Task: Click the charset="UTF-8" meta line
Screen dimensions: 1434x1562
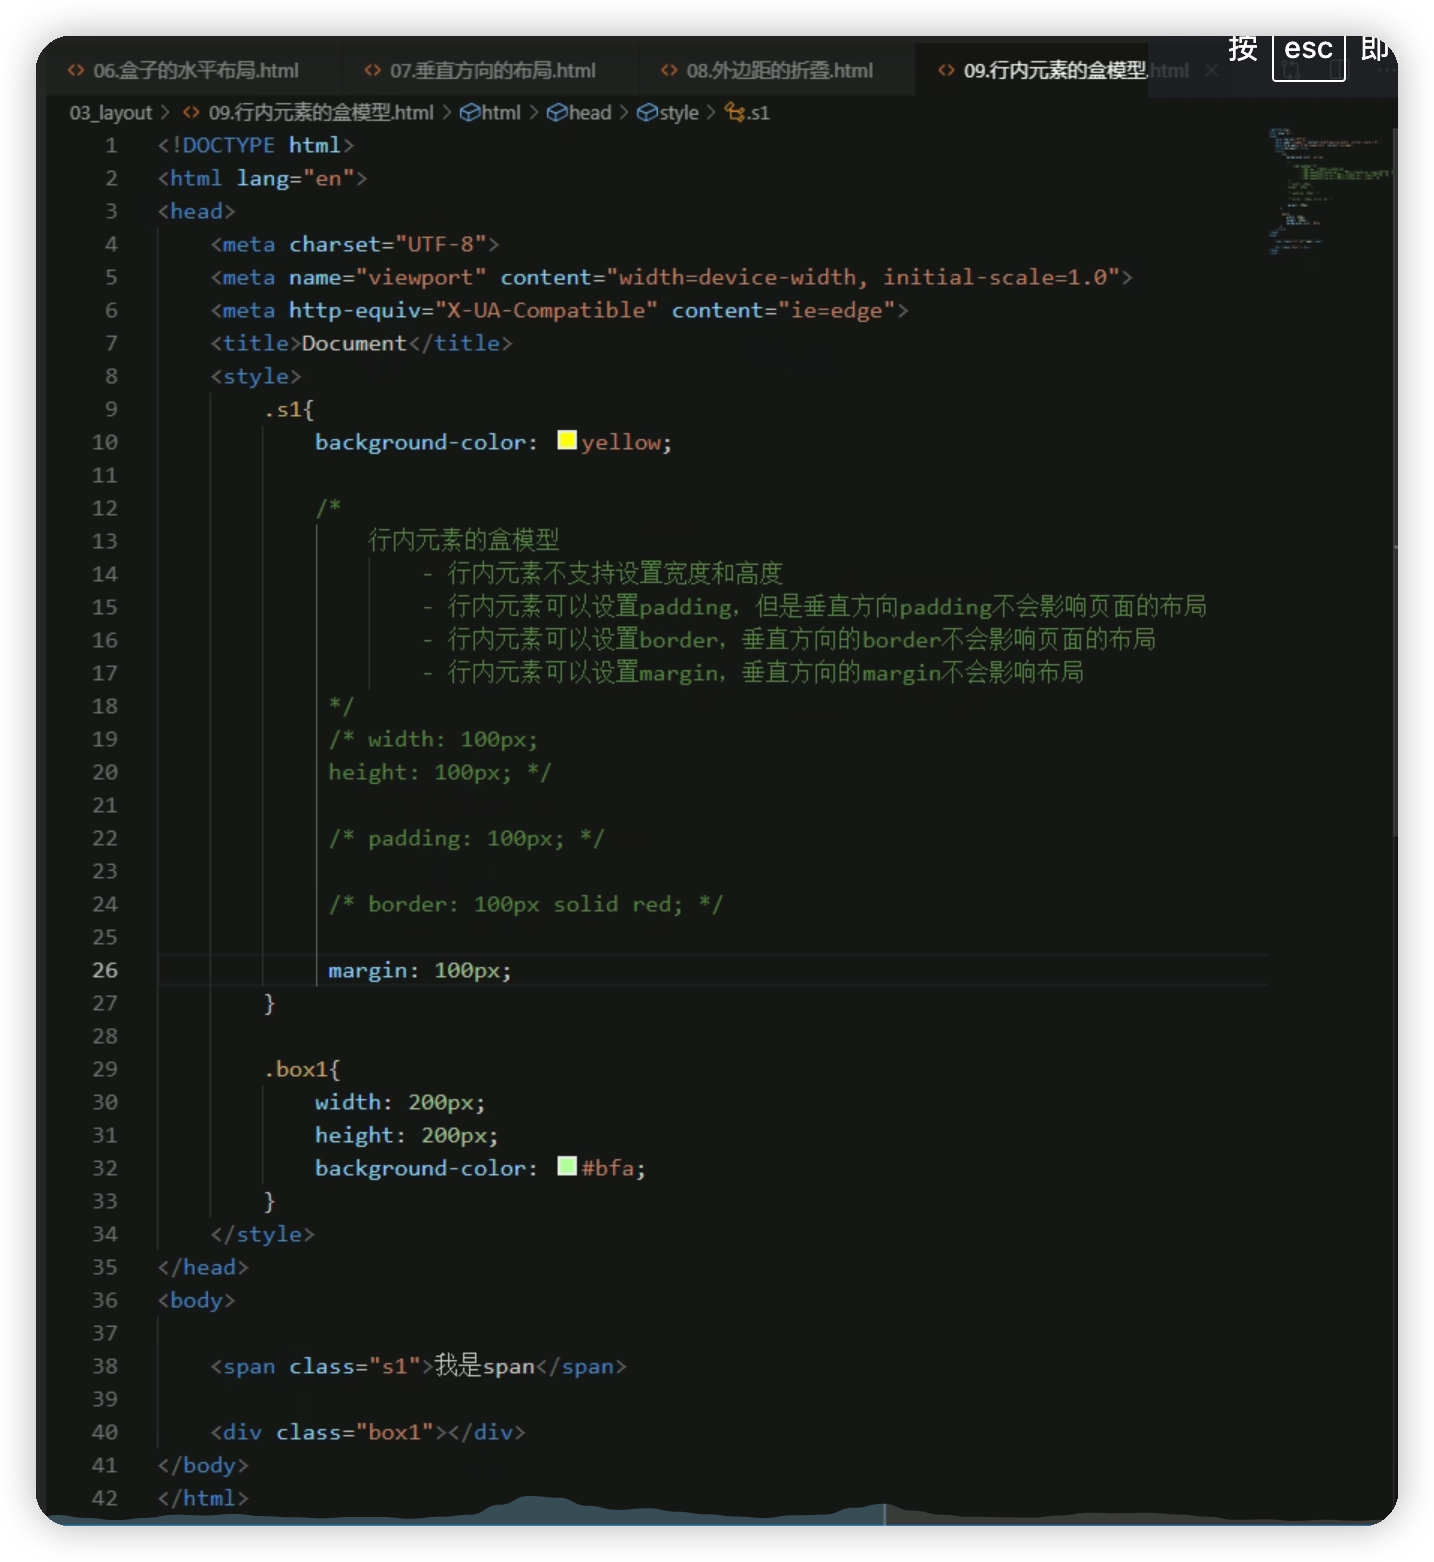Action: click(355, 244)
